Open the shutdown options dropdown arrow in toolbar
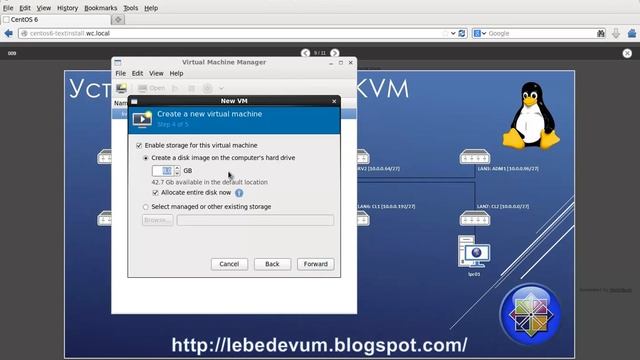Viewport: 640px width, 360px height. pos(221,88)
